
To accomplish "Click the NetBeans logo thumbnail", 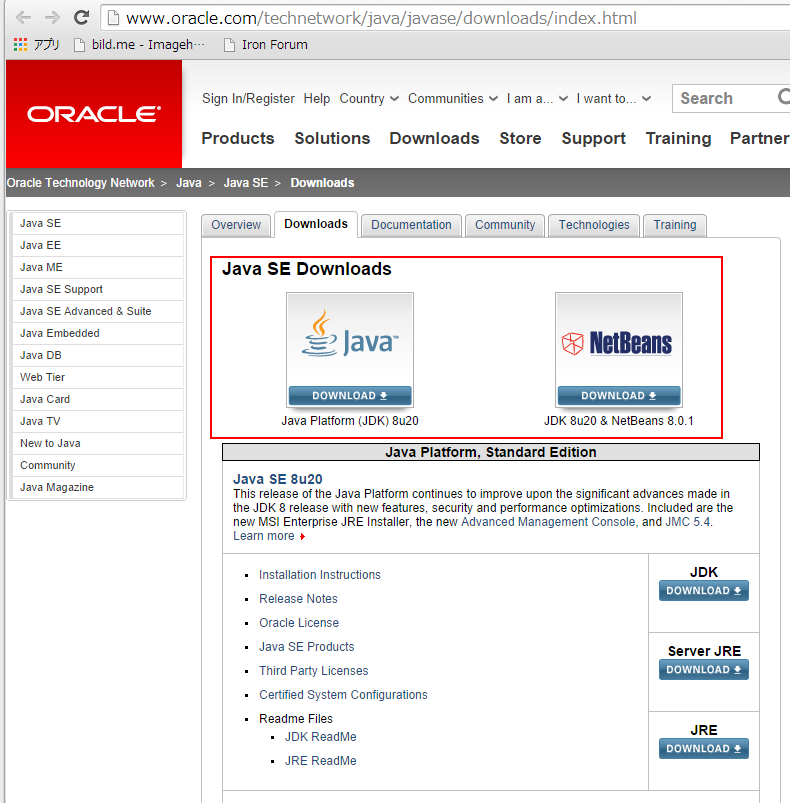I will pos(618,343).
